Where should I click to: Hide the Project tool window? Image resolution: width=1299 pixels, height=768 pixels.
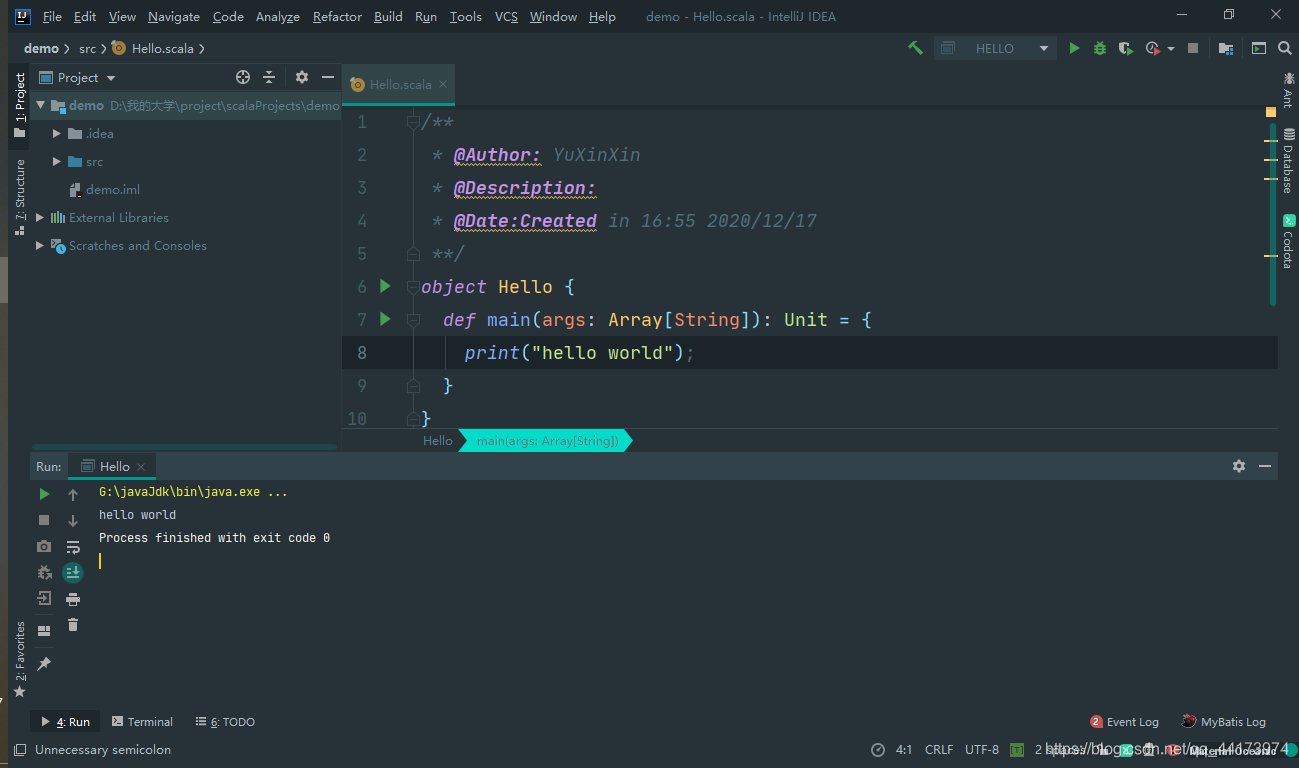coord(328,77)
